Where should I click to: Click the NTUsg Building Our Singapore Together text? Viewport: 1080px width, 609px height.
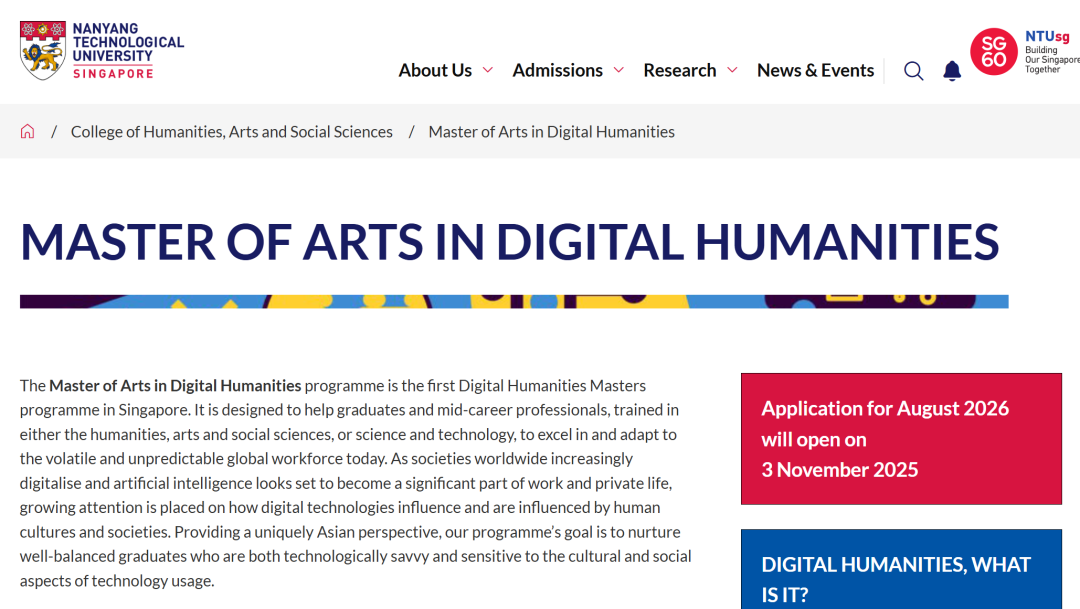[1051, 52]
